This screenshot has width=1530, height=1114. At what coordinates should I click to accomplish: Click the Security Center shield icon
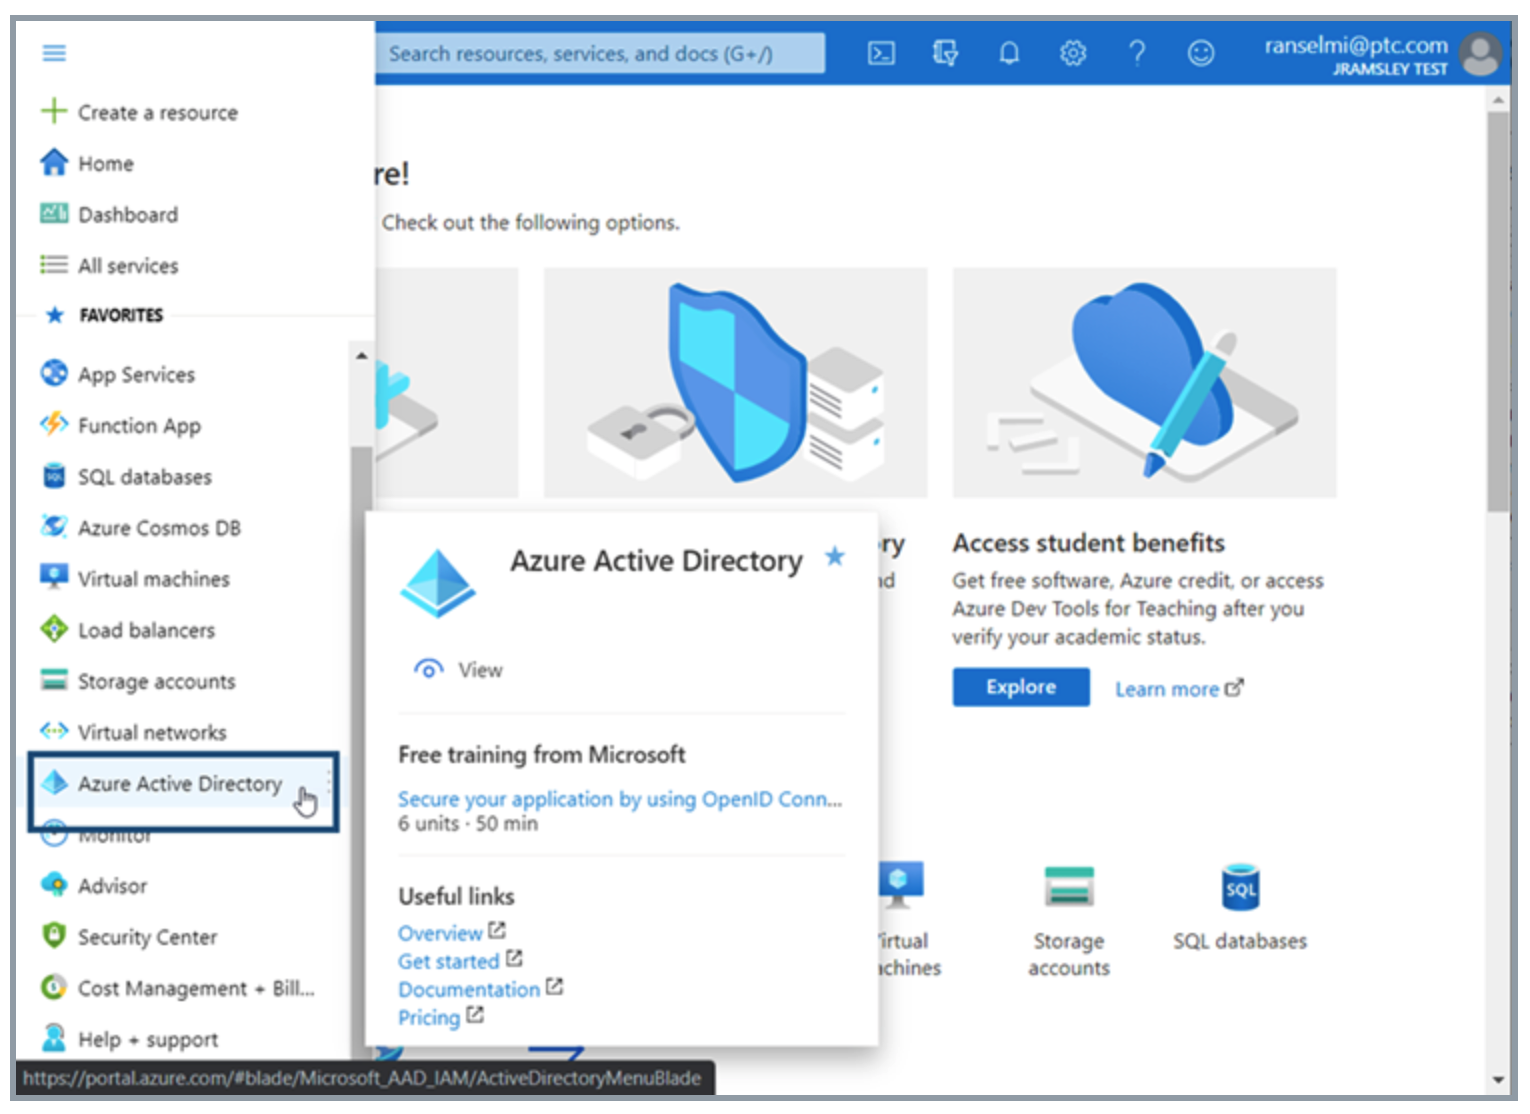54,935
